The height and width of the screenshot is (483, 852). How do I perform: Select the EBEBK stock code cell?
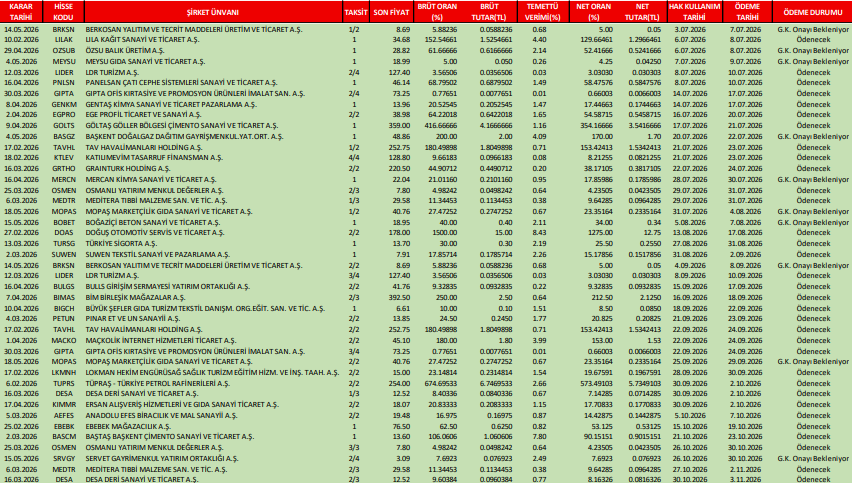click(x=64, y=426)
